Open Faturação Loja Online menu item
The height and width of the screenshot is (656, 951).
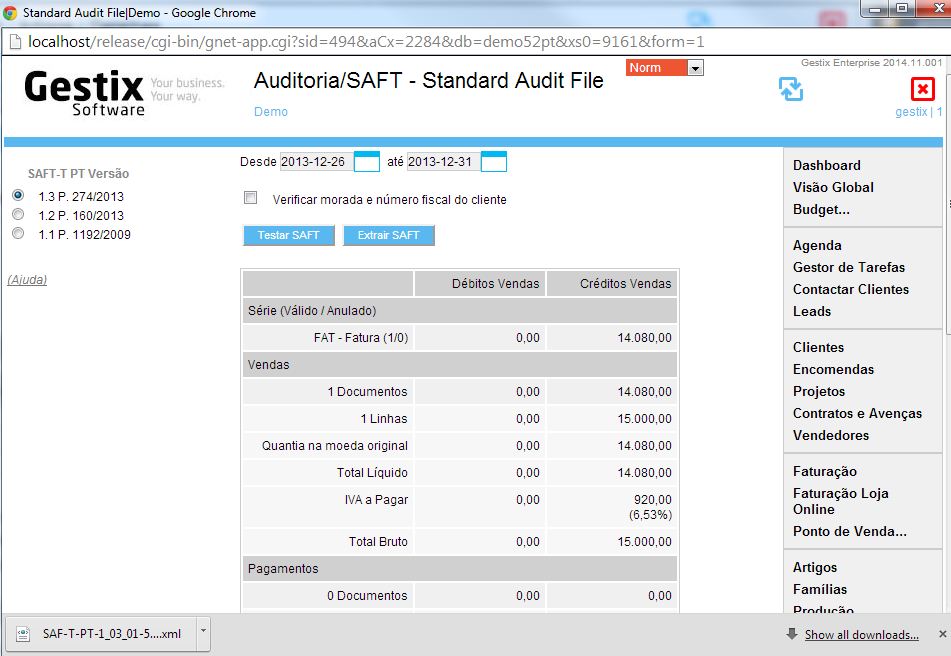pos(841,501)
